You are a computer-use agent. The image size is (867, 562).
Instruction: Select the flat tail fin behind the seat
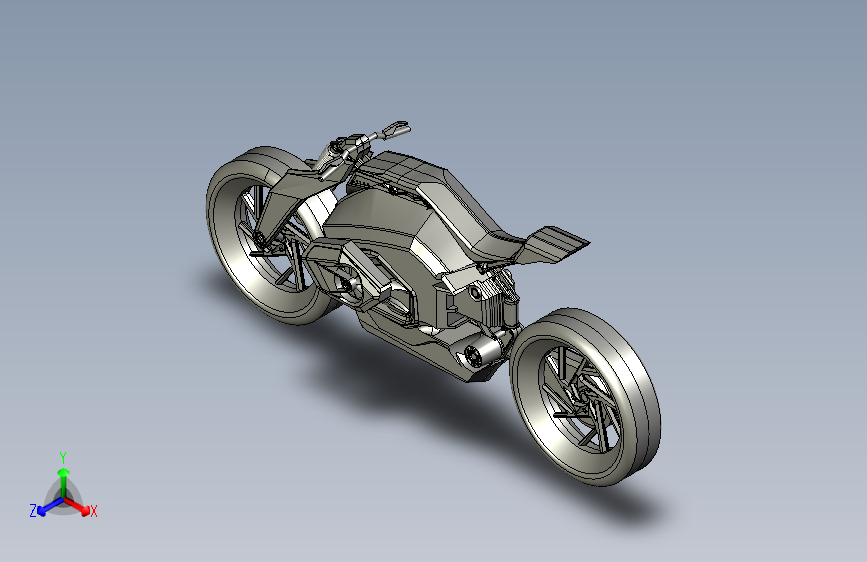point(553,244)
